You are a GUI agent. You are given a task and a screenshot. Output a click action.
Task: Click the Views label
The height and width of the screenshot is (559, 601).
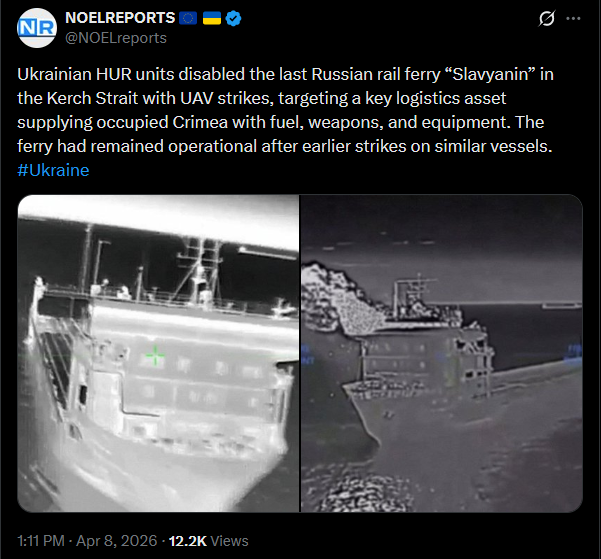tap(229, 541)
